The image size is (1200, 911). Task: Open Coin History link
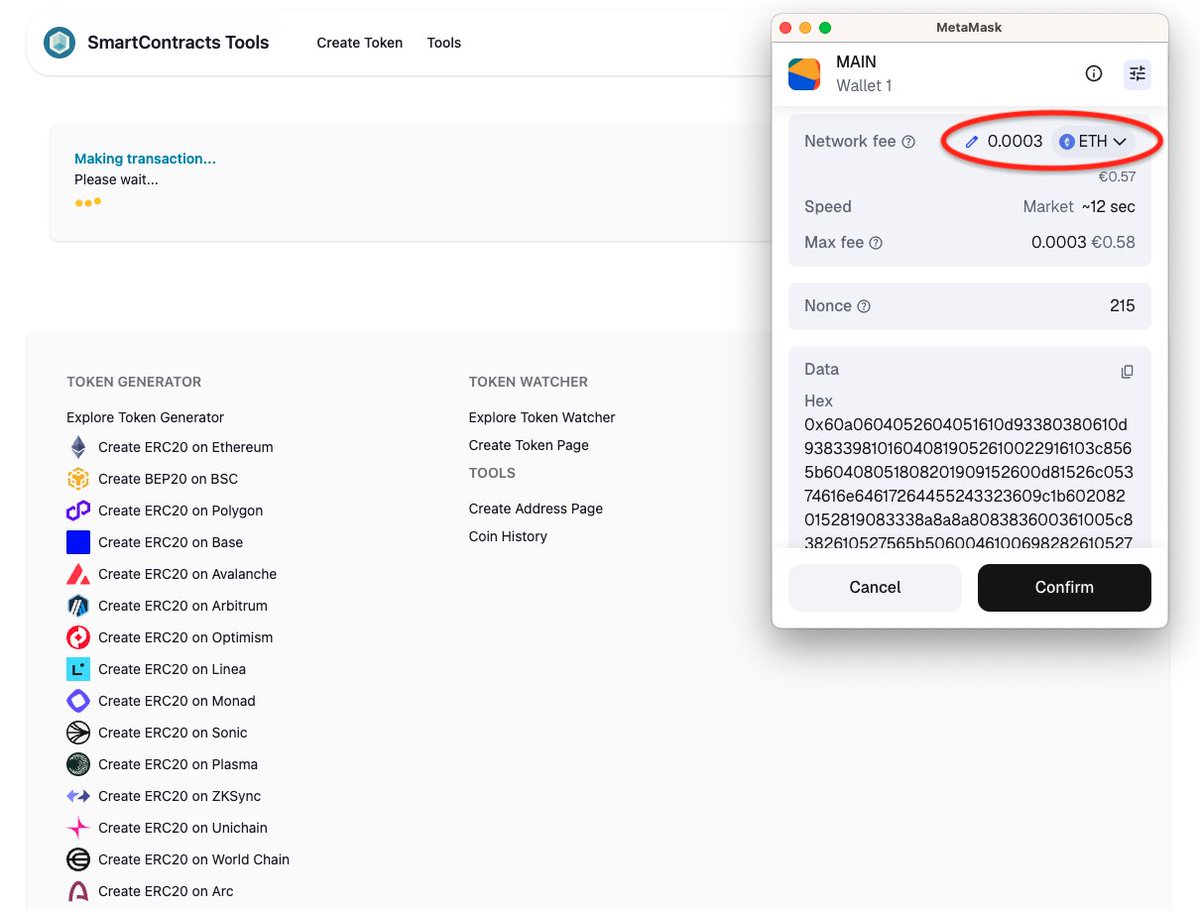pyautogui.click(x=508, y=536)
